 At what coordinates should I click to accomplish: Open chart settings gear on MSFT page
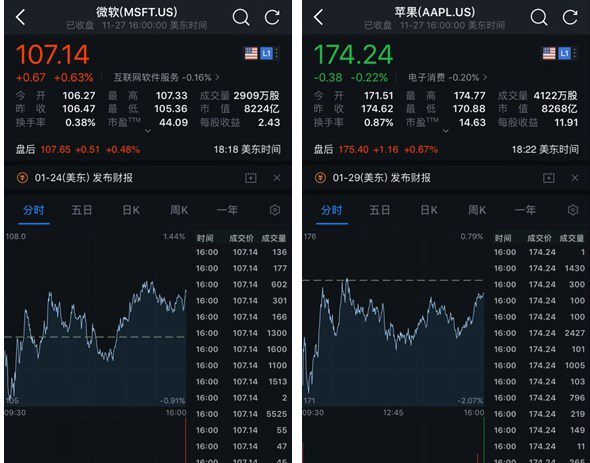click(x=275, y=210)
